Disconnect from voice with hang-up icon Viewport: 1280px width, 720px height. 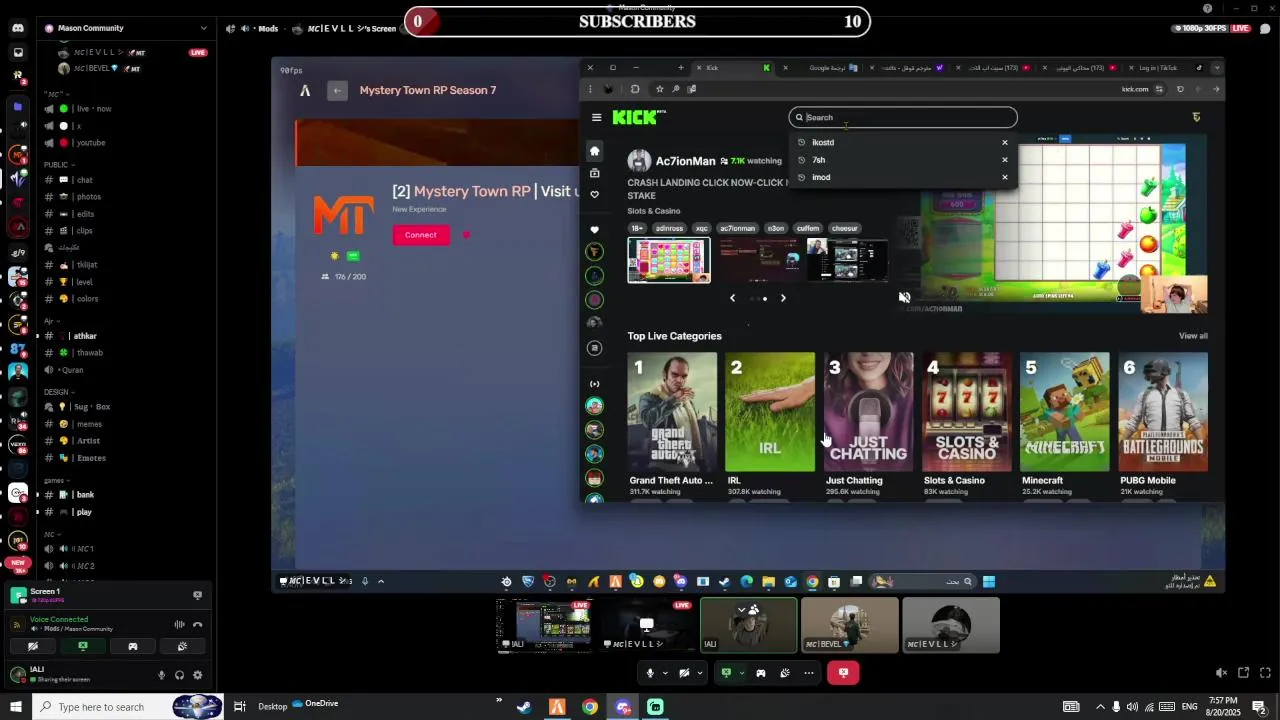[x=197, y=625]
